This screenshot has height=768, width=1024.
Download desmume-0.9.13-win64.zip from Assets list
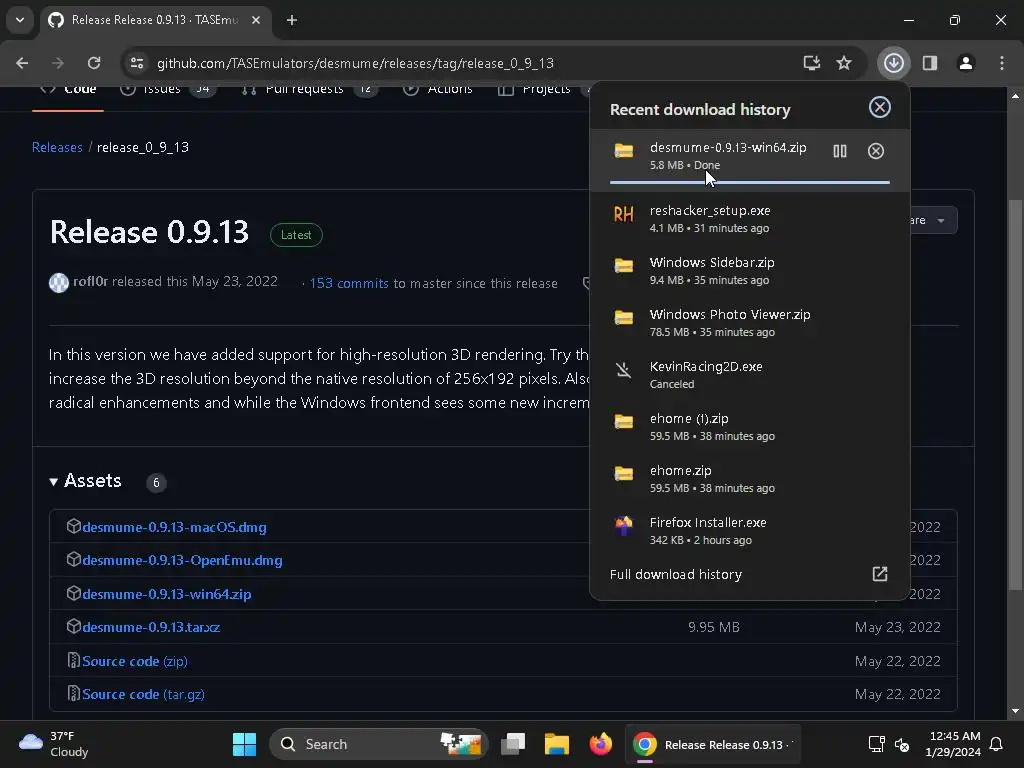point(167,594)
